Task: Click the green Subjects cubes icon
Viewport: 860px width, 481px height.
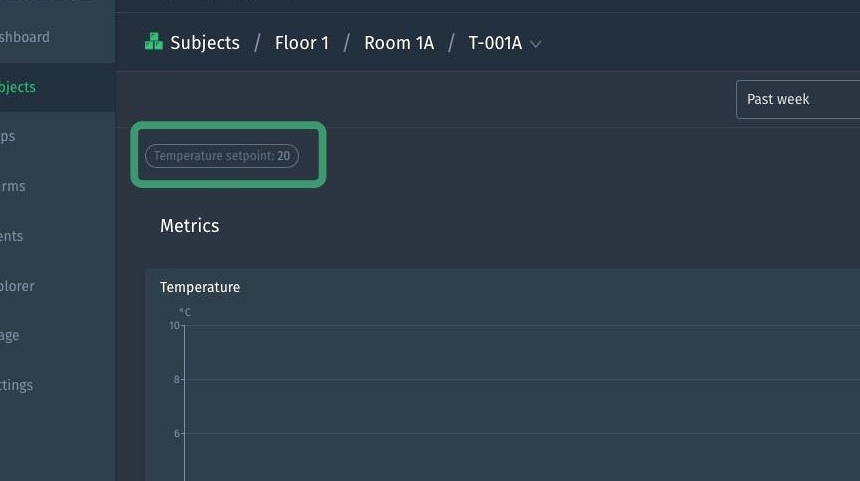Action: [153, 42]
